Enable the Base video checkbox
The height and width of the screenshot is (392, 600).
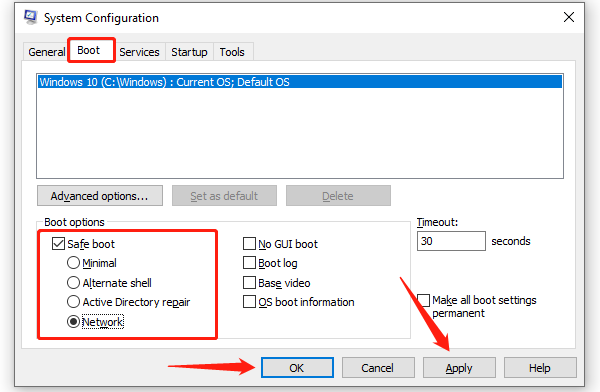point(249,283)
